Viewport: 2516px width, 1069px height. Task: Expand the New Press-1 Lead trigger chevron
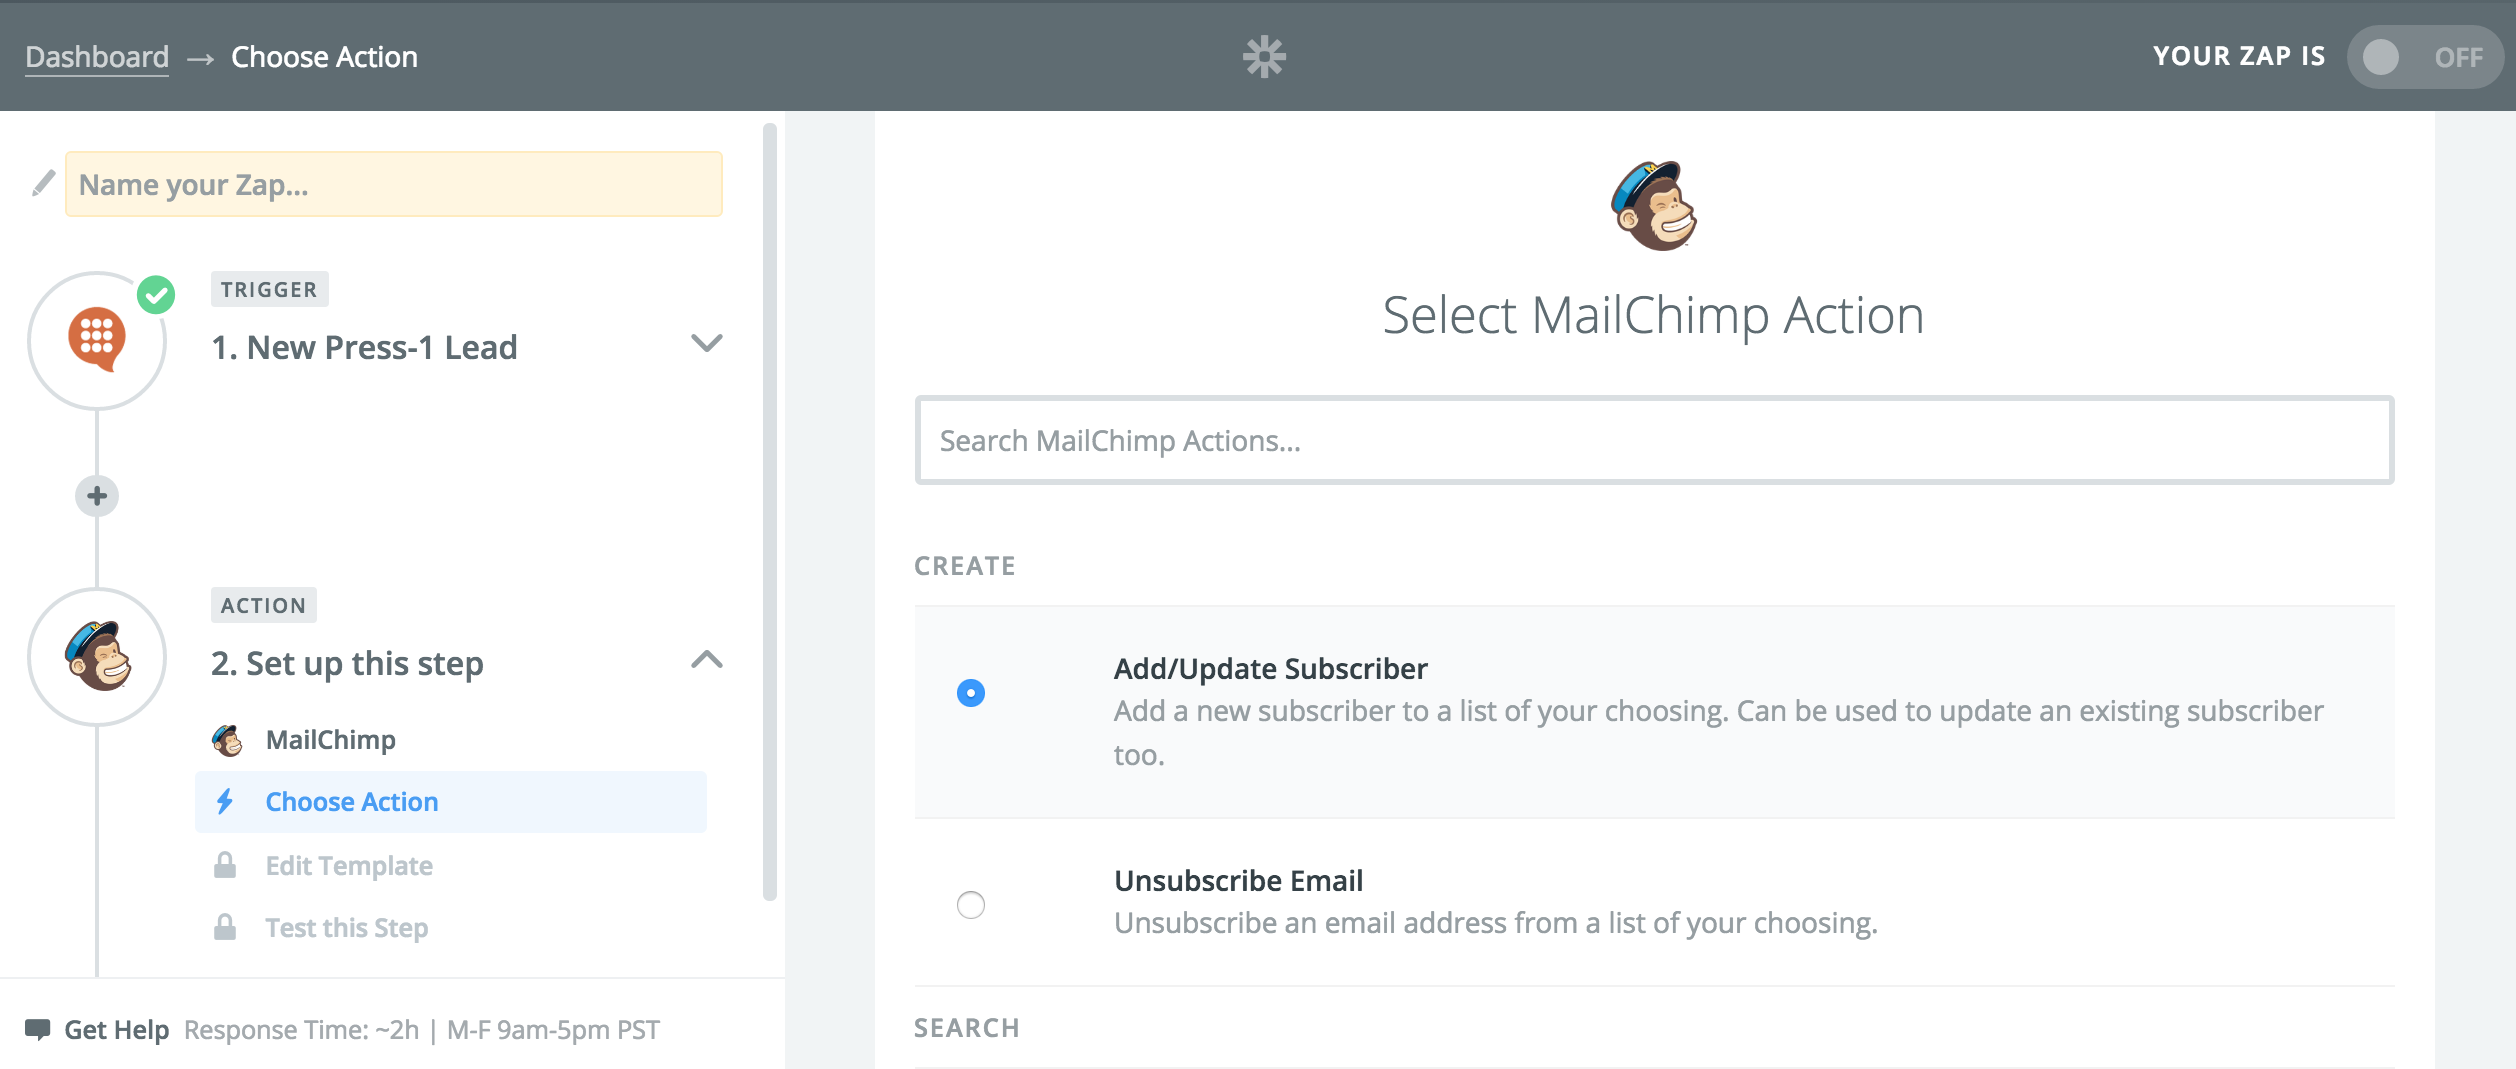coord(707,343)
